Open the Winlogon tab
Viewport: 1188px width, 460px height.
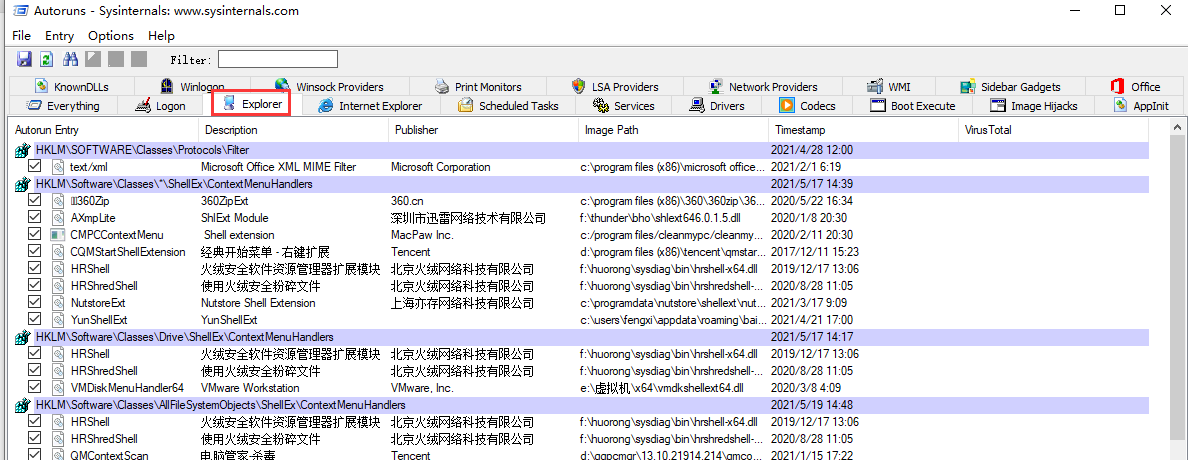click(192, 86)
